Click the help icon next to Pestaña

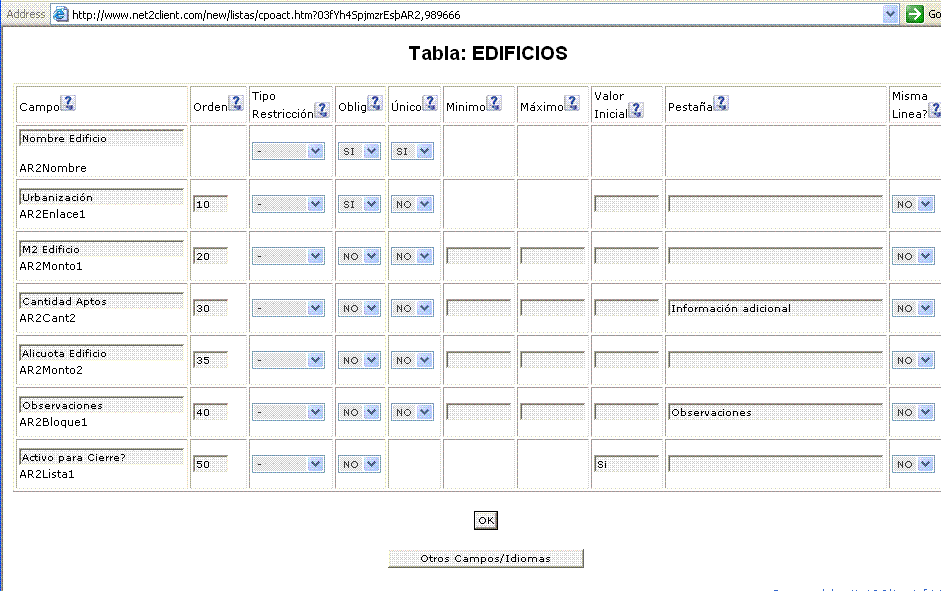click(x=721, y=103)
